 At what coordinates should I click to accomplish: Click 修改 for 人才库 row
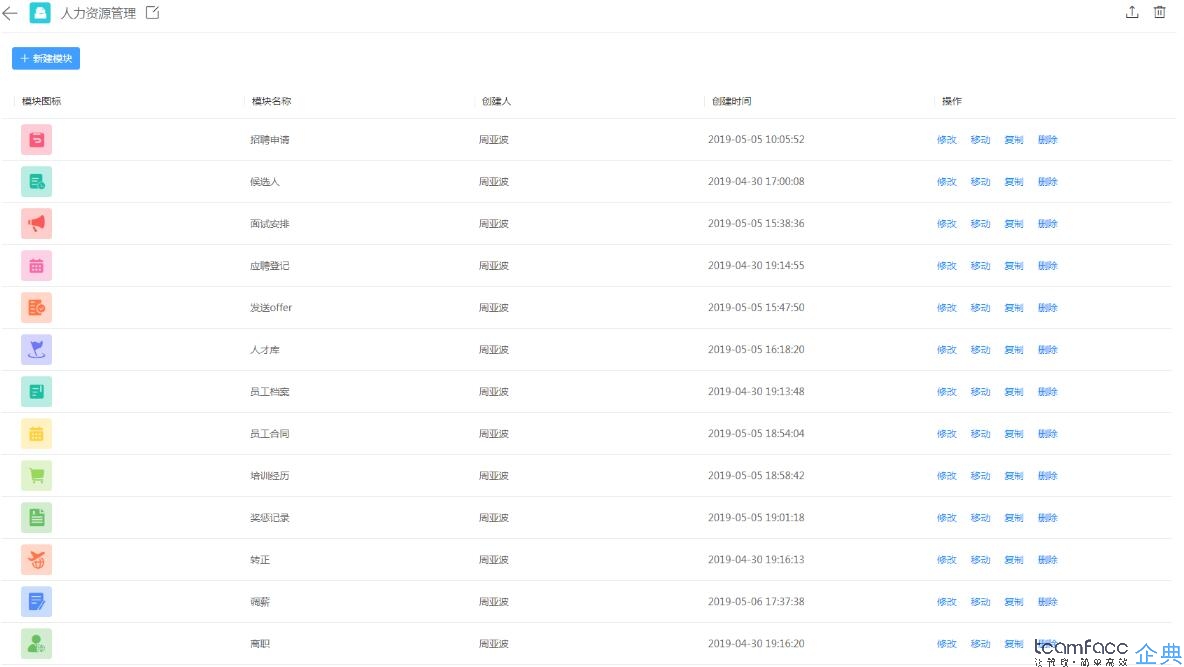coord(947,350)
